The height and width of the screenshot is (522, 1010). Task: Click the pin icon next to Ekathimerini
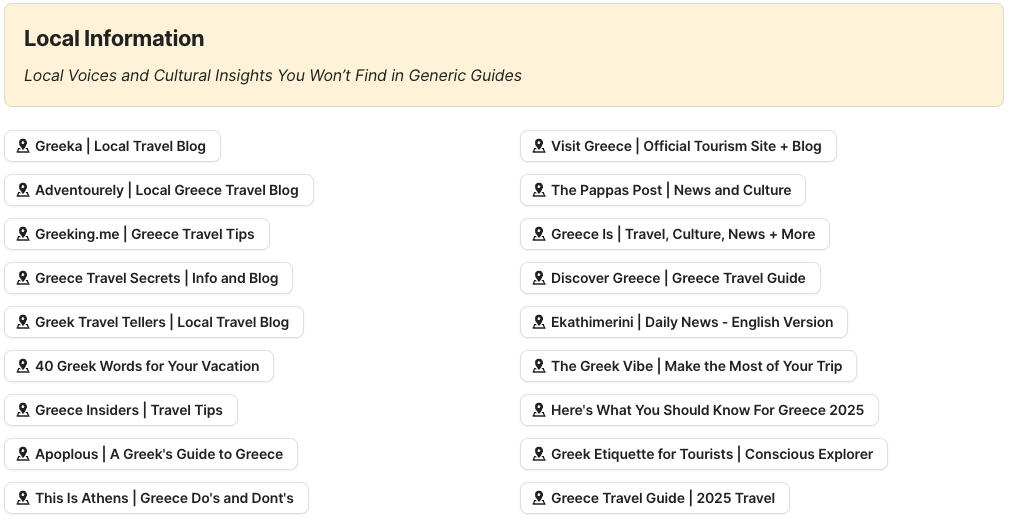[539, 322]
